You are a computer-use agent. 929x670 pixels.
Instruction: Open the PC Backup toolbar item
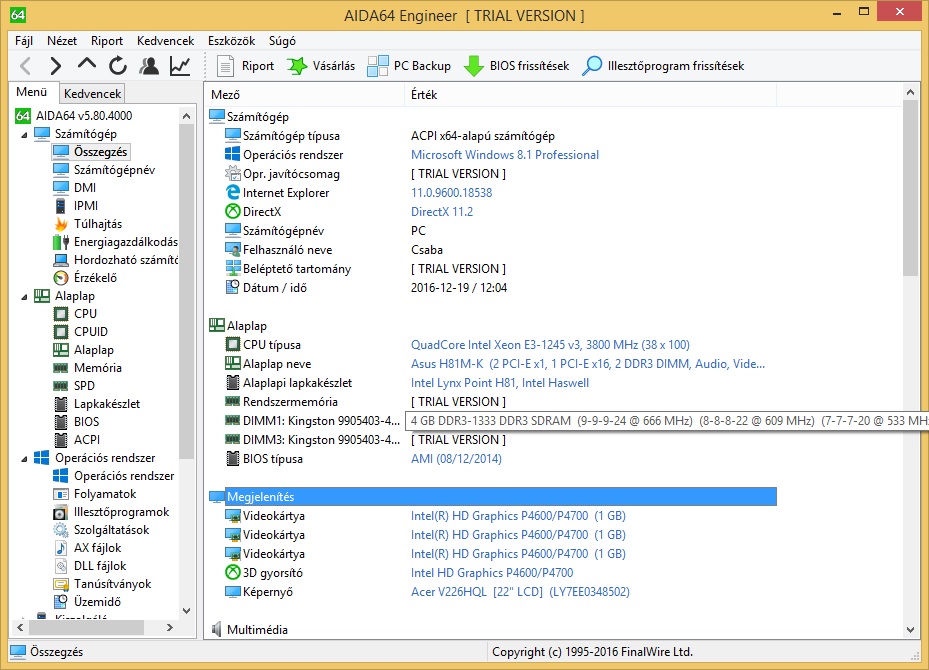coord(409,66)
